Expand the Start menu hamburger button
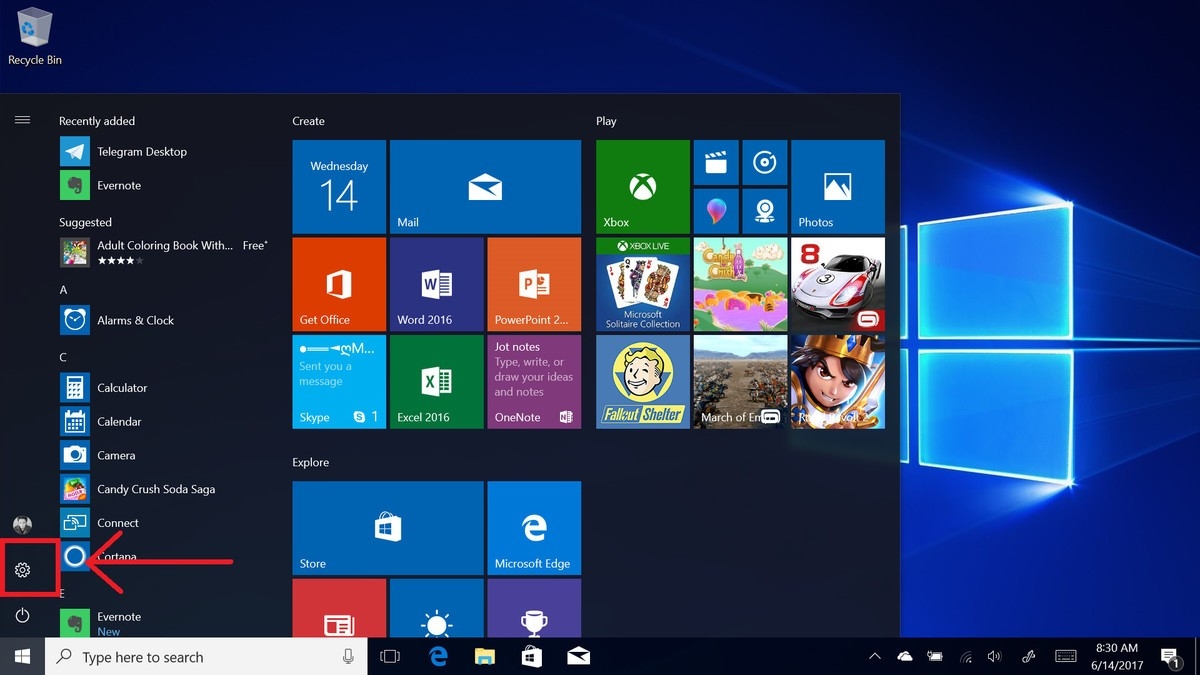This screenshot has width=1200, height=675. pyautogui.click(x=22, y=119)
